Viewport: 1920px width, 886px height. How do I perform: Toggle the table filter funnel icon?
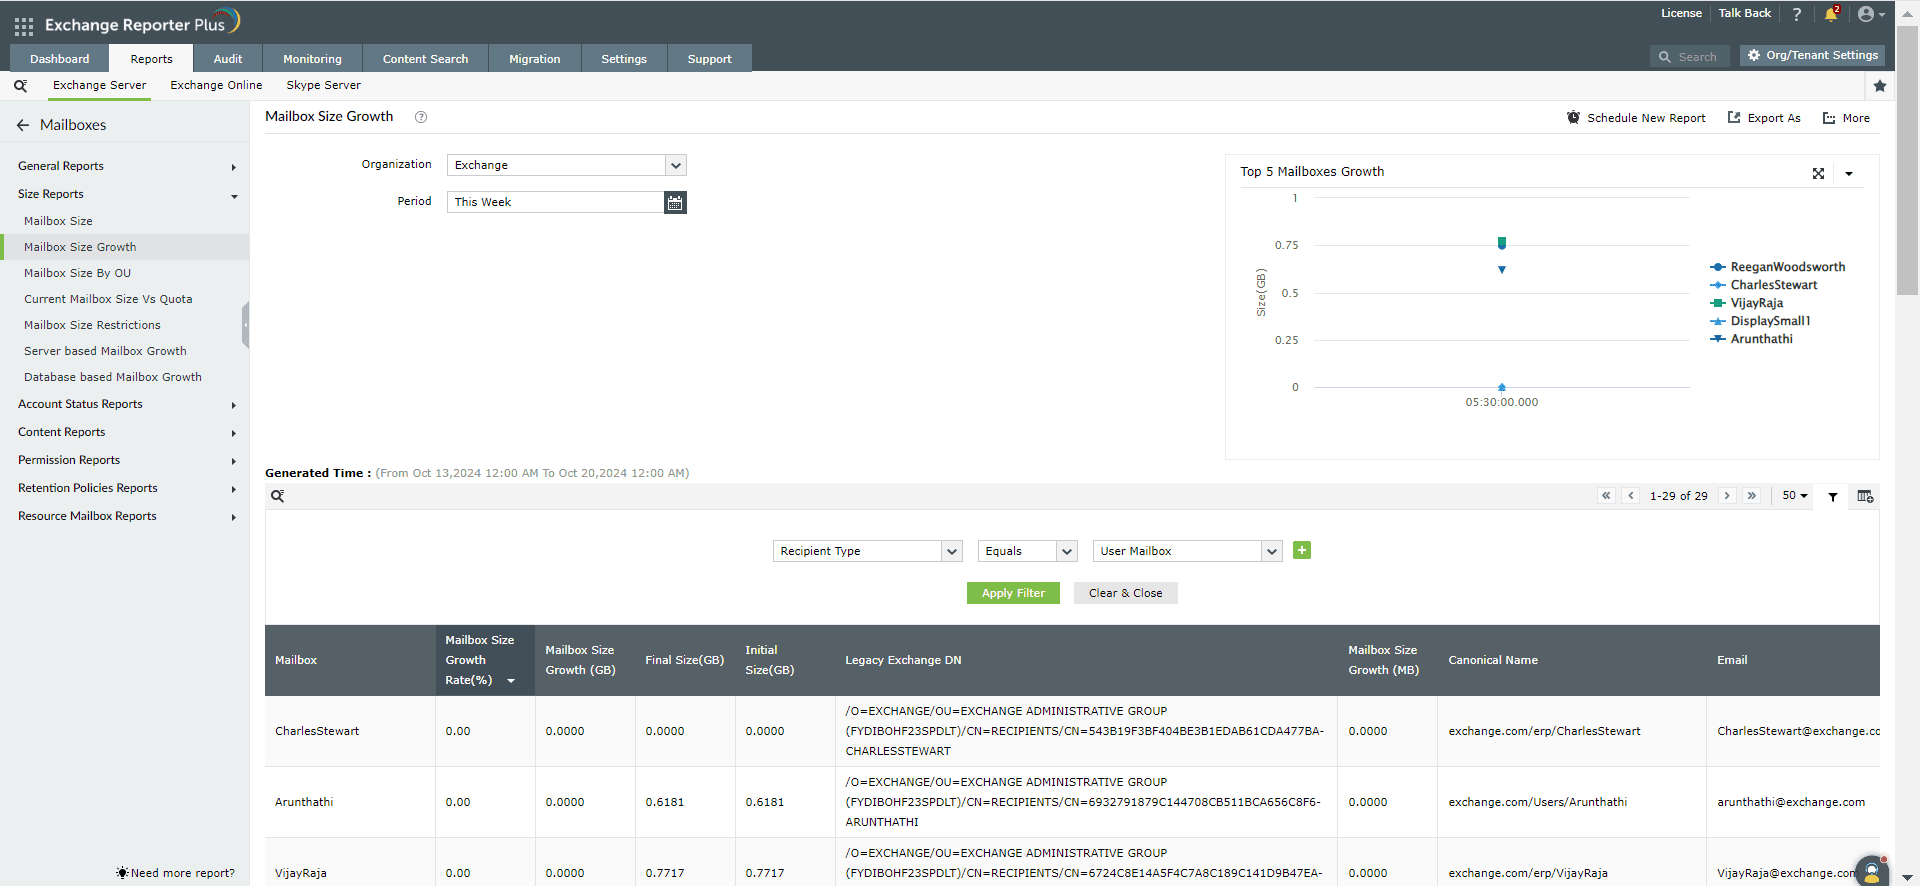(1833, 496)
